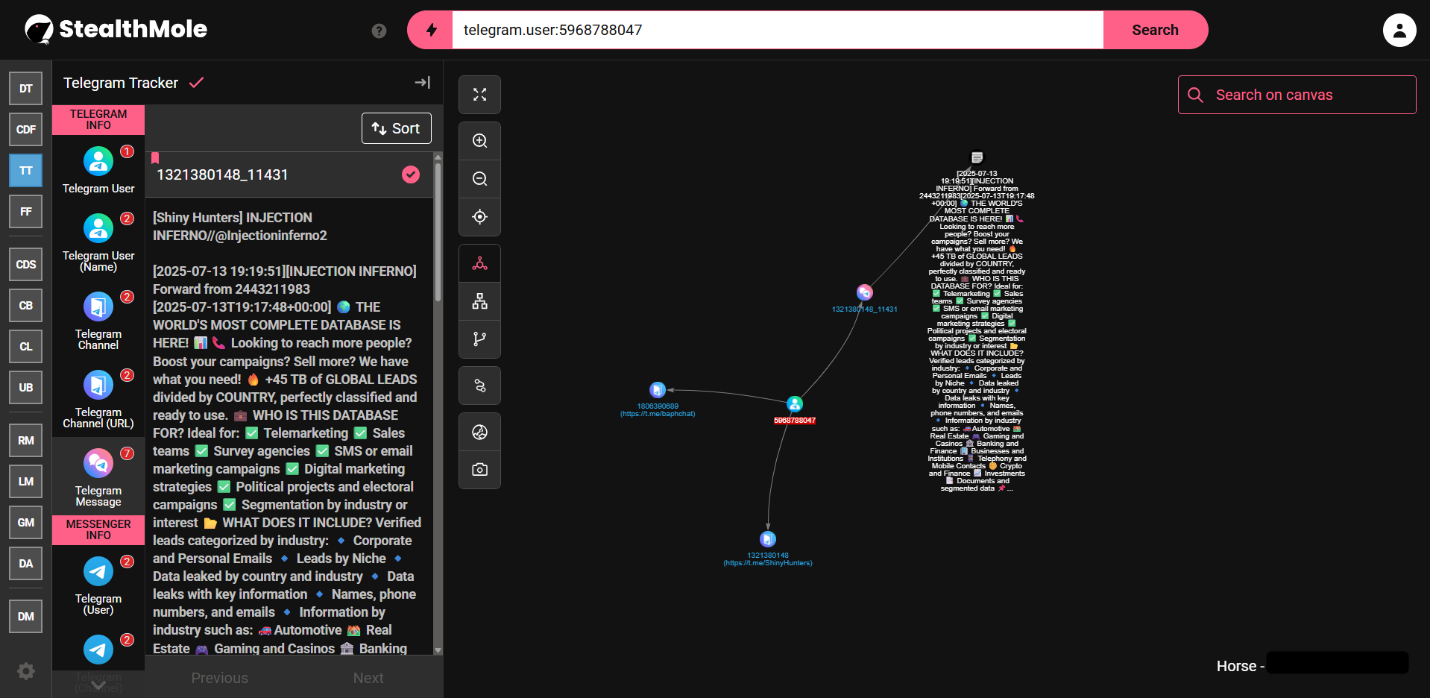Select the message text note node icon
This screenshot has height=698, width=1430.
(x=977, y=158)
